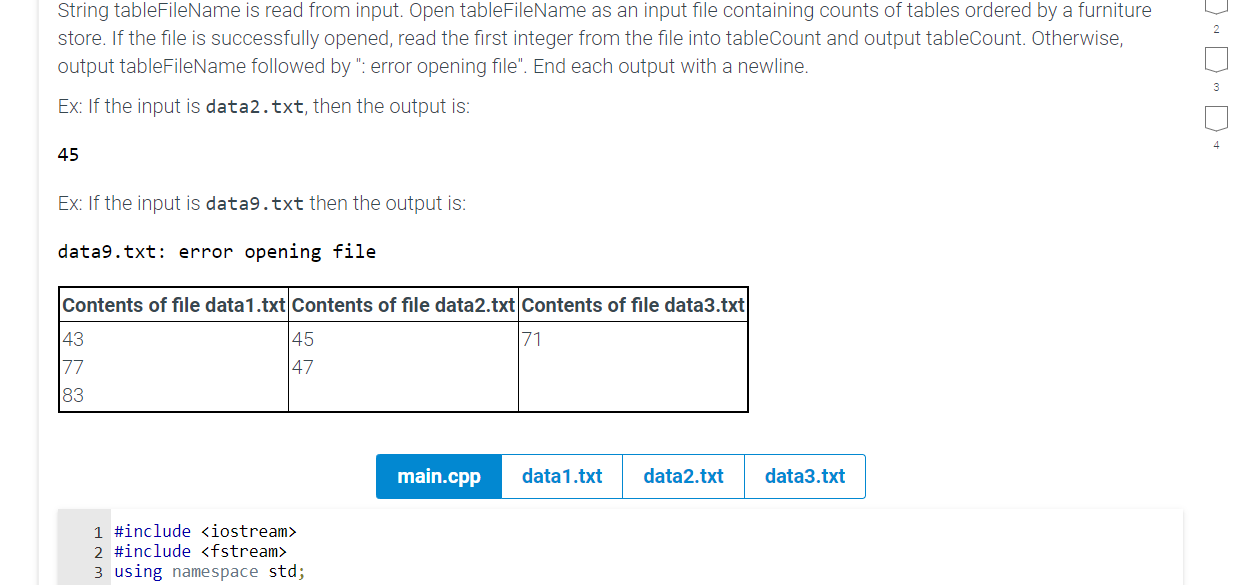Click line number 1 in the code editor
The height and width of the screenshot is (585, 1251).
point(97,531)
